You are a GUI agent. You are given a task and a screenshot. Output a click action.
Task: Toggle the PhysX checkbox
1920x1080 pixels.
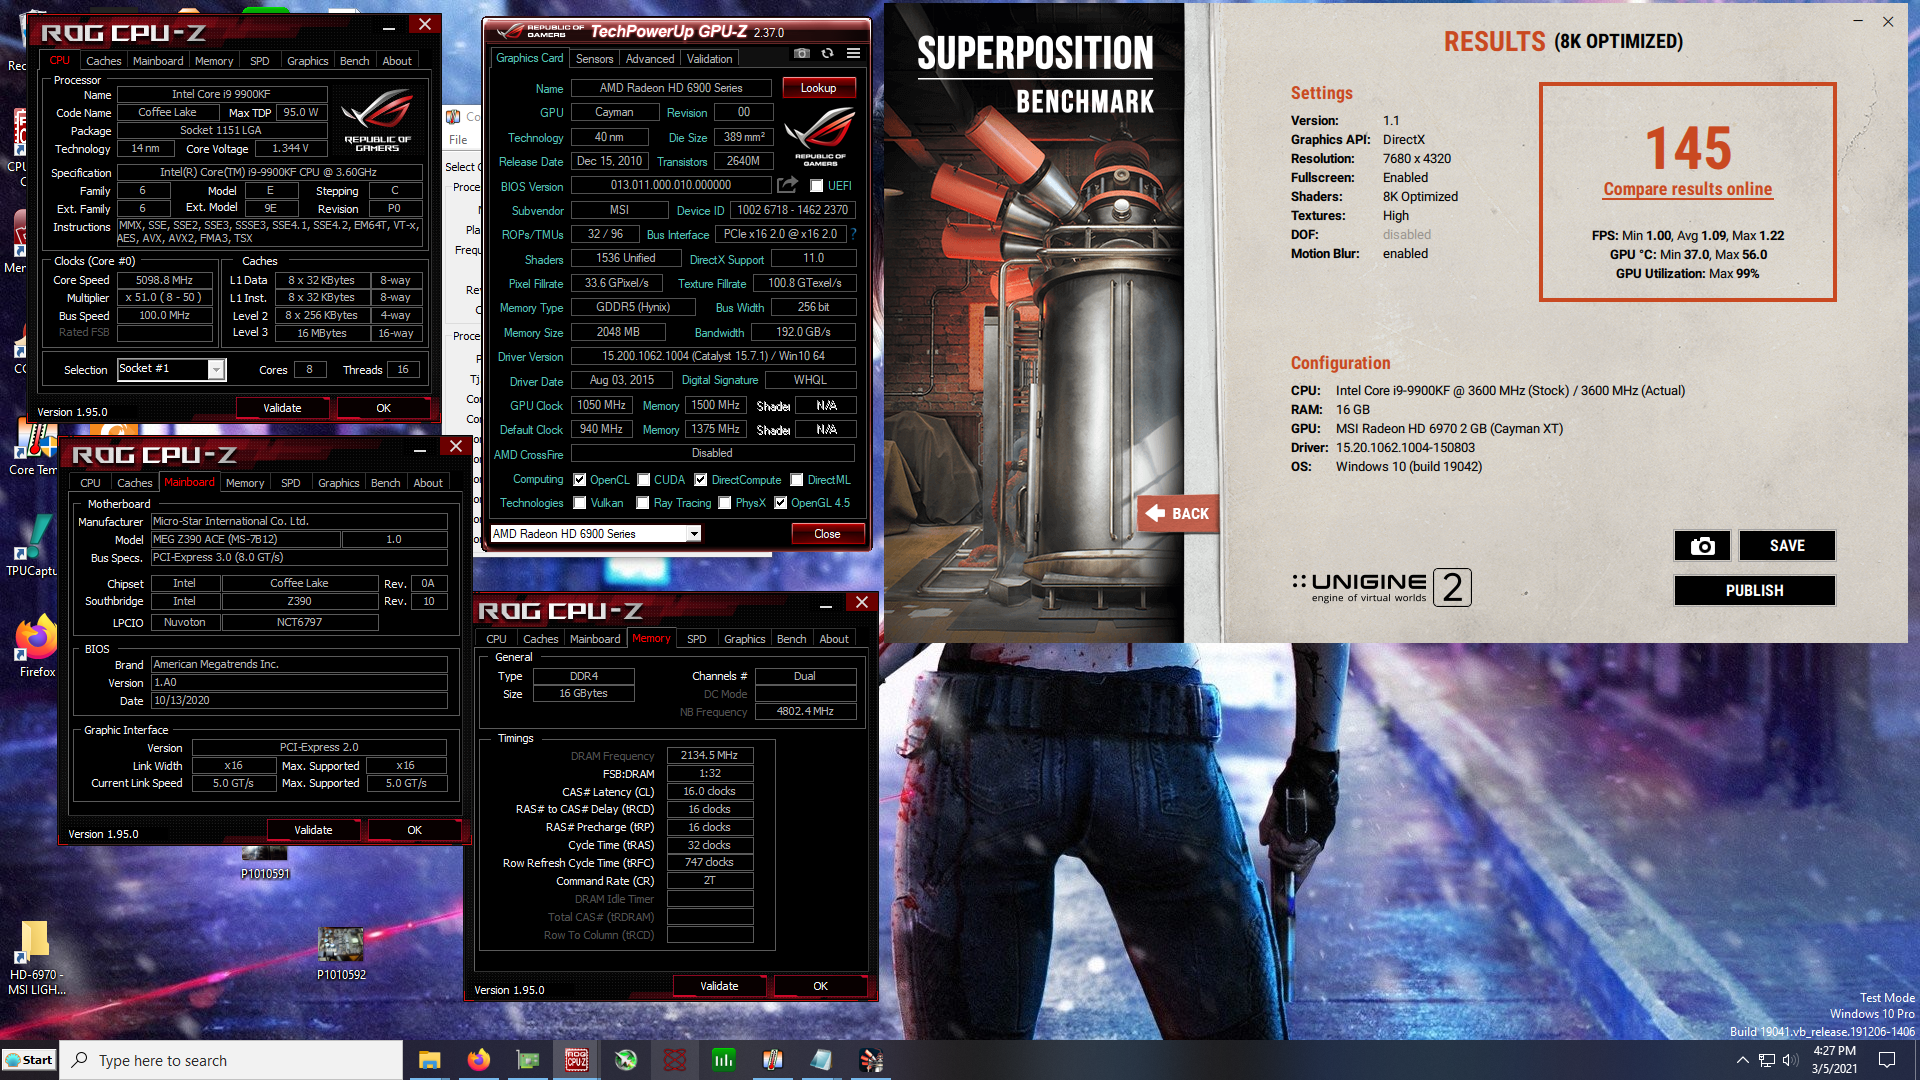pos(725,503)
